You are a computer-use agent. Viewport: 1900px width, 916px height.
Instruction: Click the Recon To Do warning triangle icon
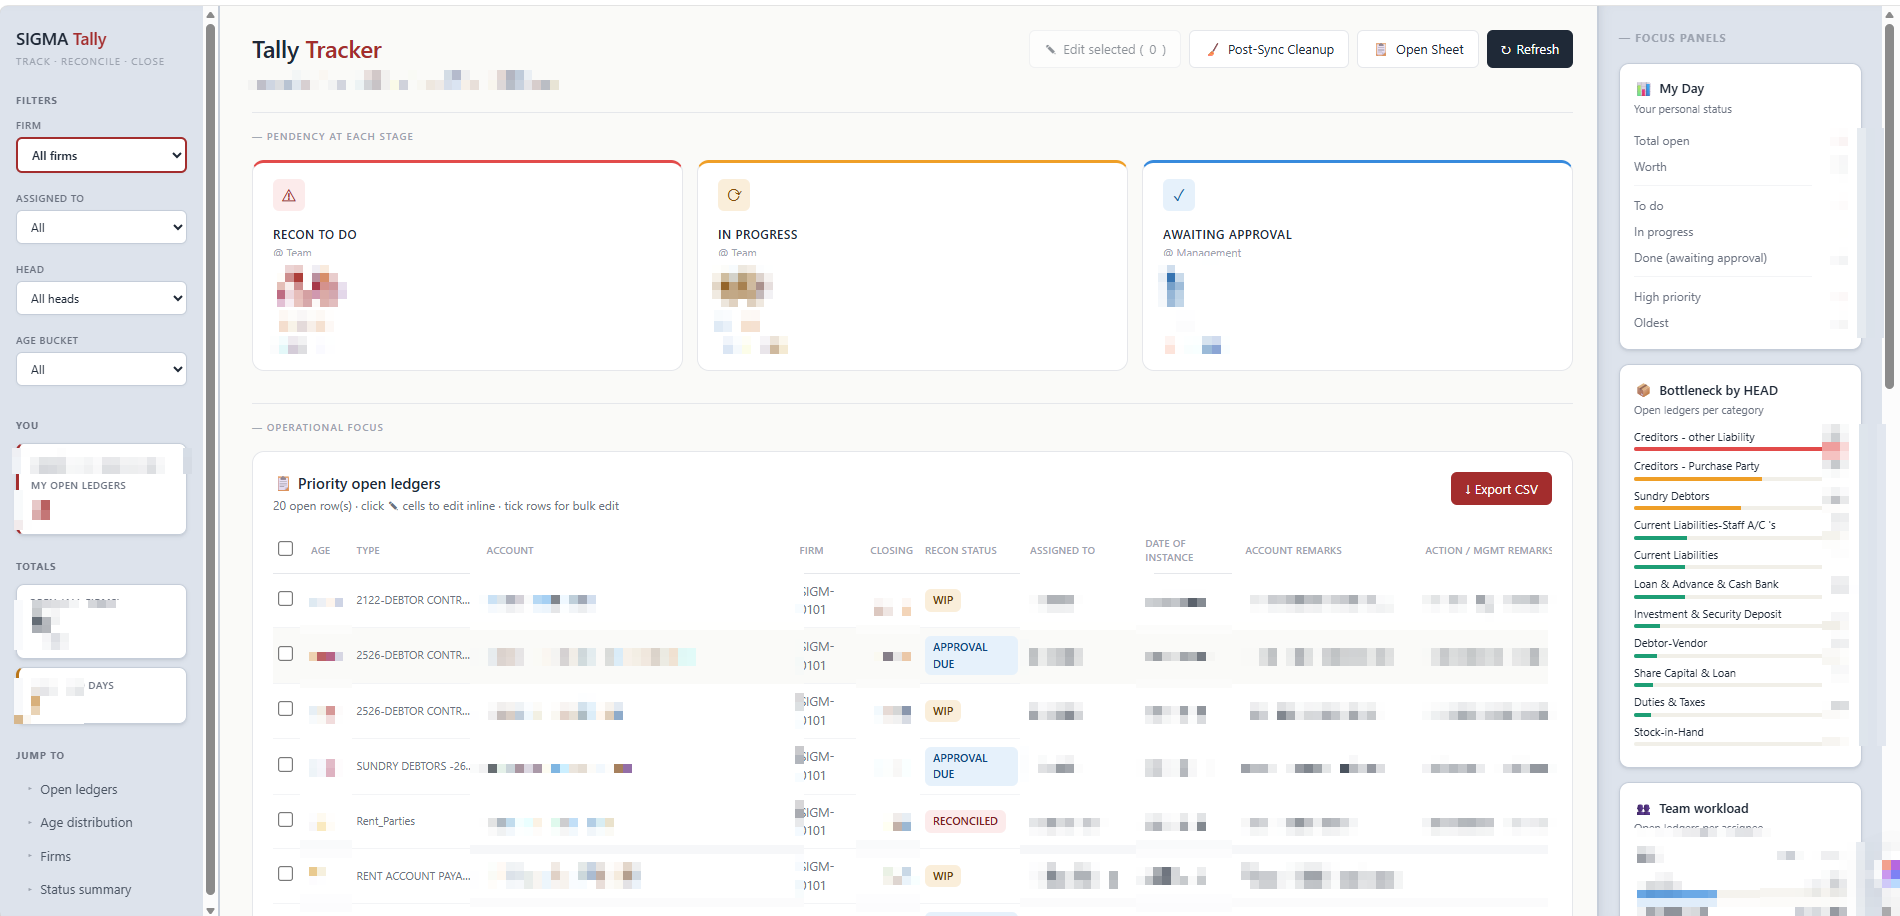point(289,195)
